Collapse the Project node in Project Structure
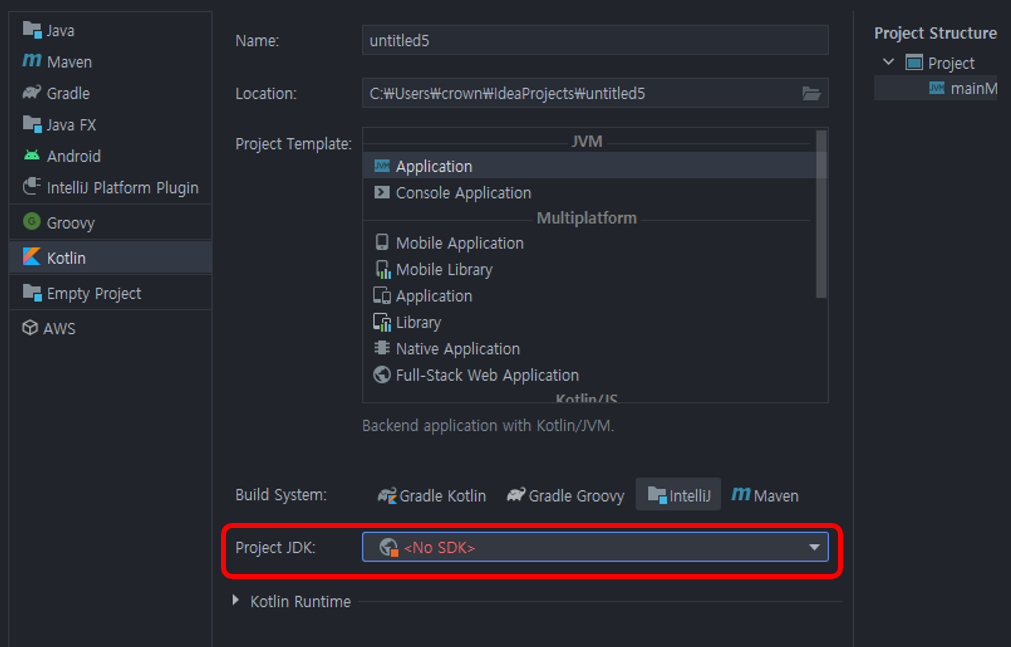 click(888, 63)
